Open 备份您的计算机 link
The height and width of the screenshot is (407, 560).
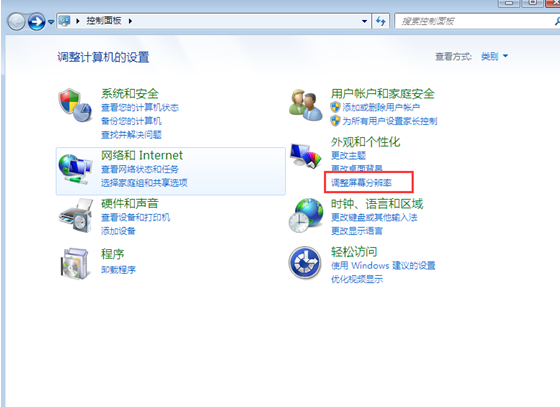click(131, 121)
